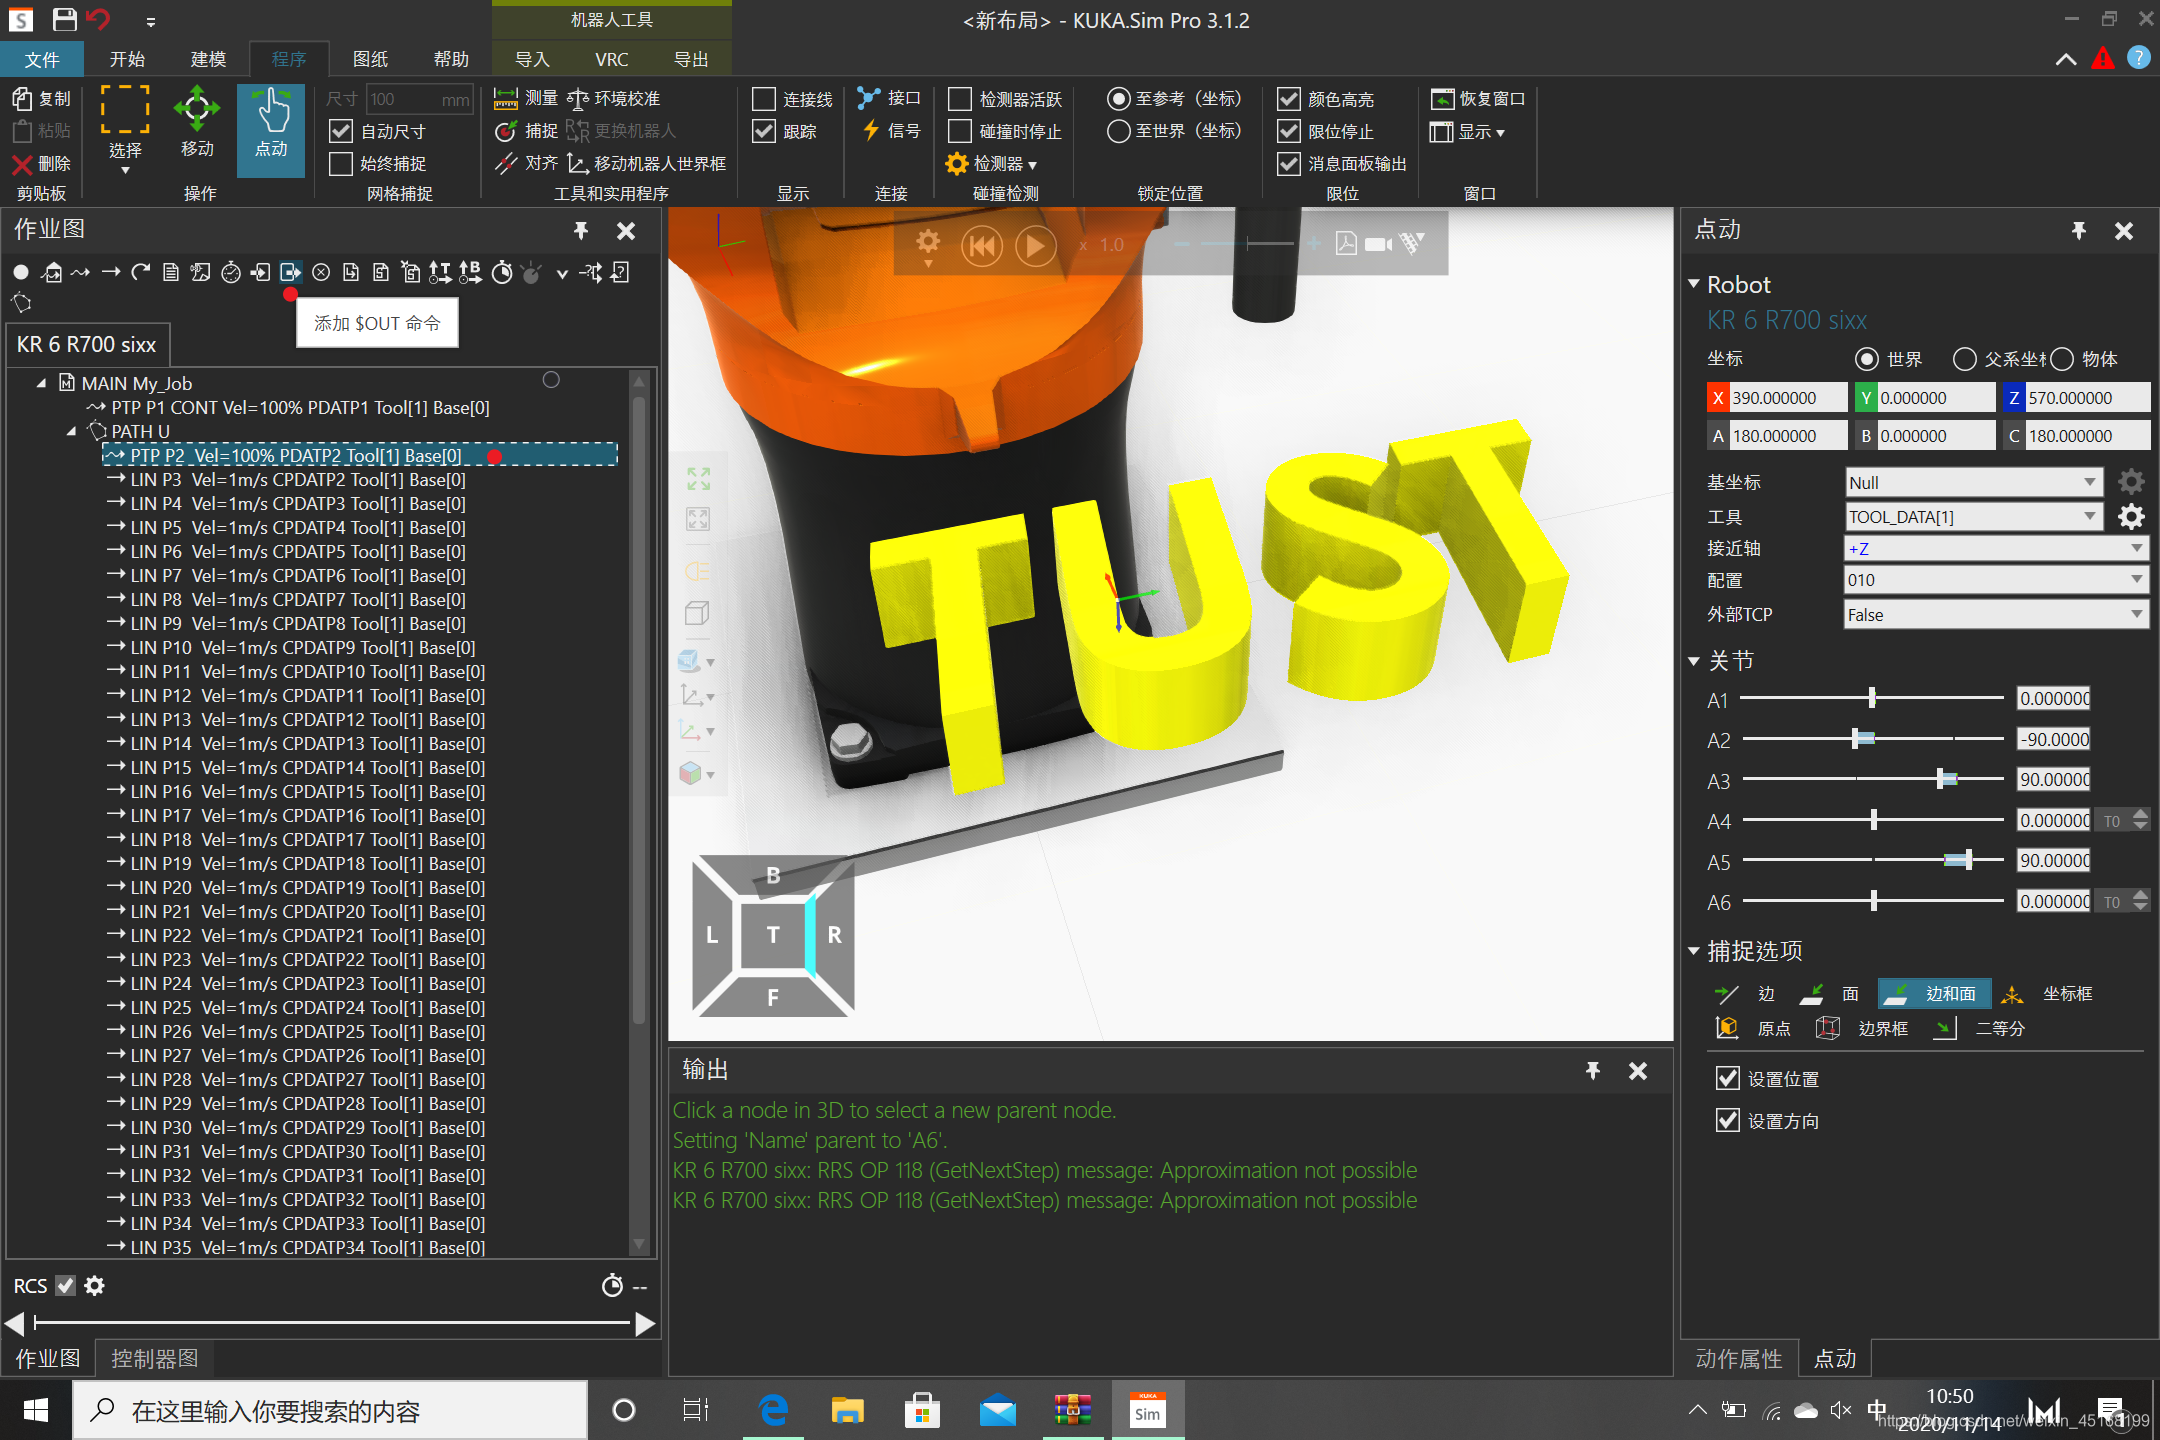The image size is (2160, 1440).
Task: Select 至世界 (坐标) radio button
Action: point(1119,131)
